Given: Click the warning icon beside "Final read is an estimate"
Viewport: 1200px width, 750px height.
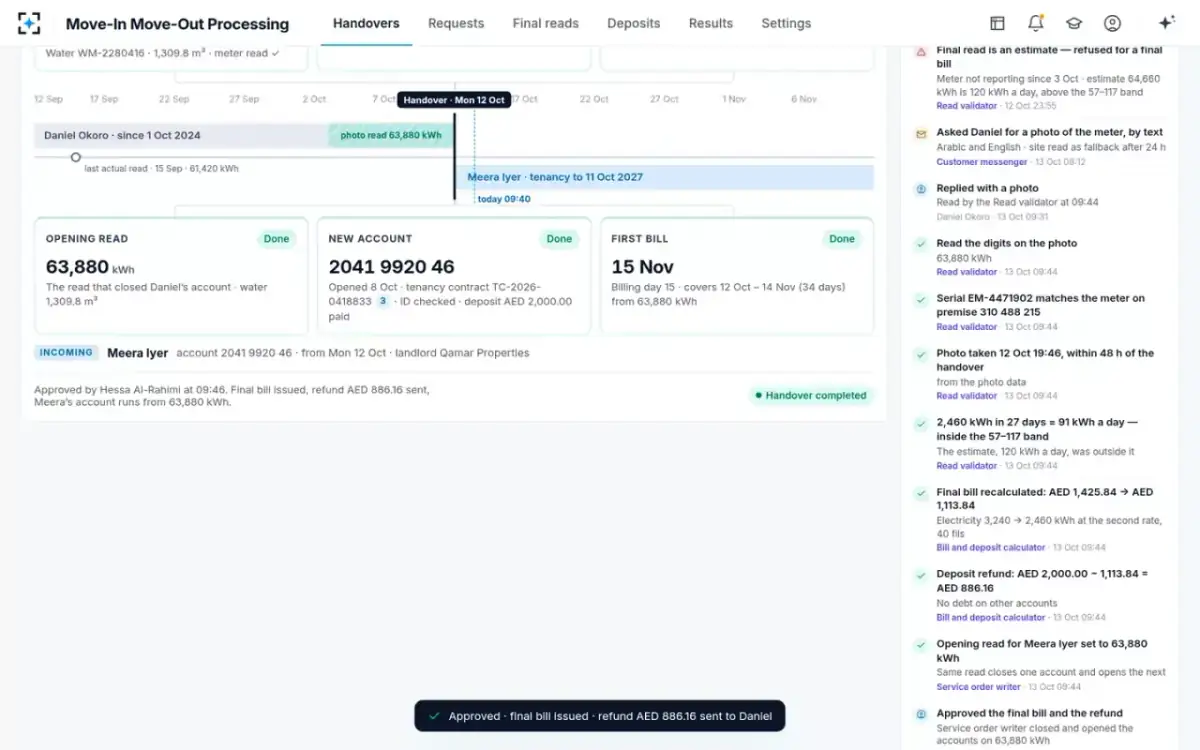Looking at the screenshot, I should (921, 50).
